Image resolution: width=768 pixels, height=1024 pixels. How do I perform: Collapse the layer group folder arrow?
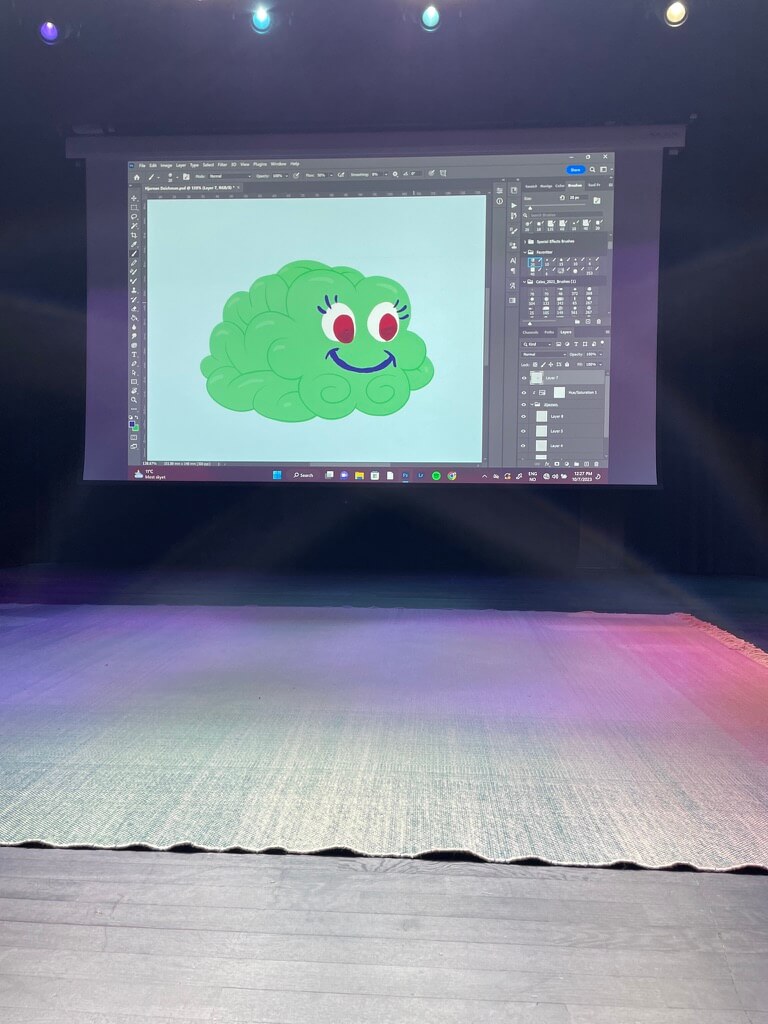click(x=533, y=405)
